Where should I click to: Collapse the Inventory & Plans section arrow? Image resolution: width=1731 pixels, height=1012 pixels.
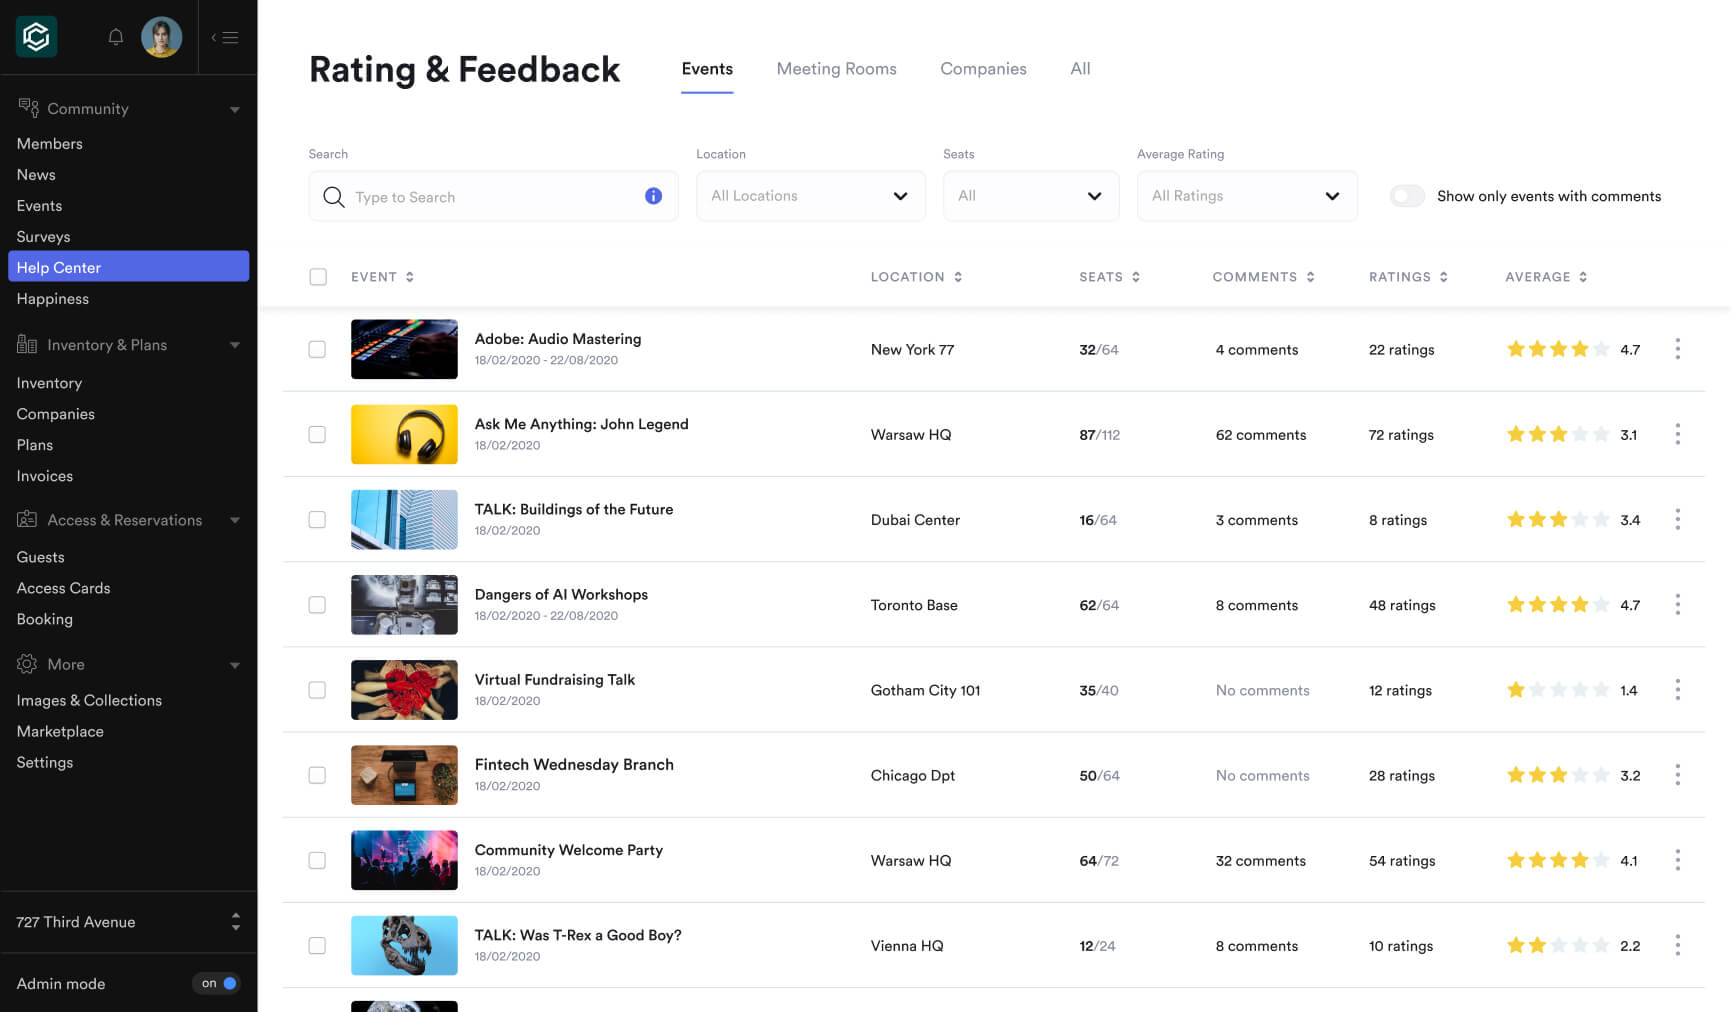(235, 345)
